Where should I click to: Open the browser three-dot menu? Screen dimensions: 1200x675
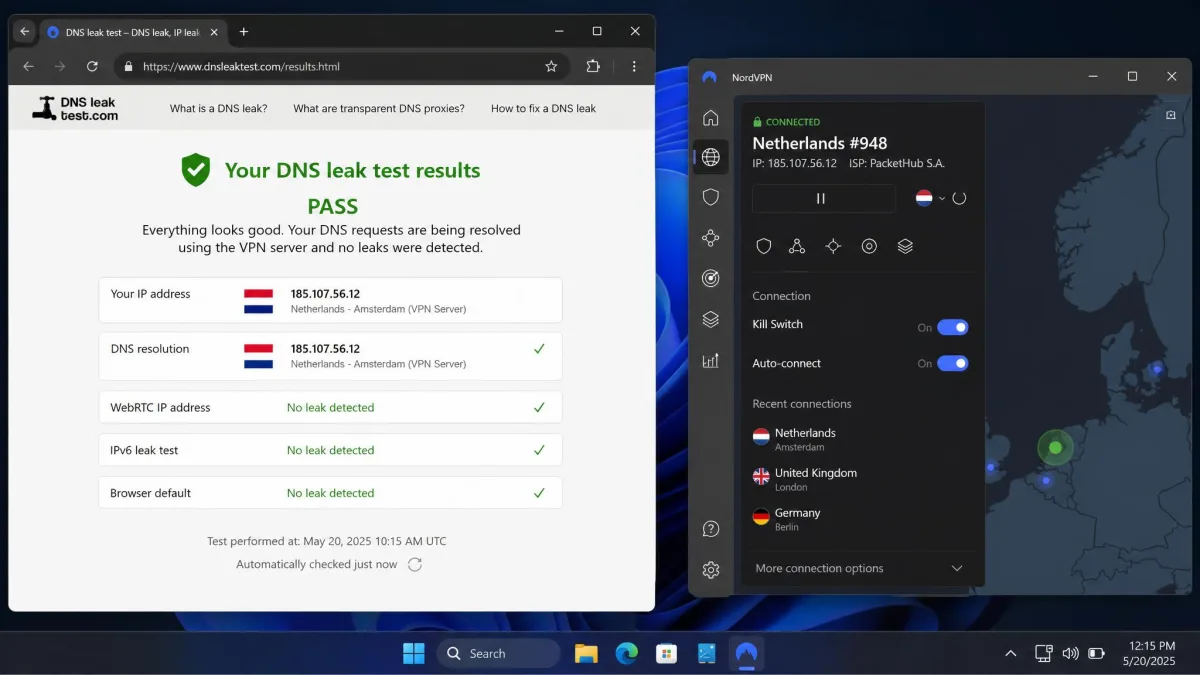click(x=634, y=67)
